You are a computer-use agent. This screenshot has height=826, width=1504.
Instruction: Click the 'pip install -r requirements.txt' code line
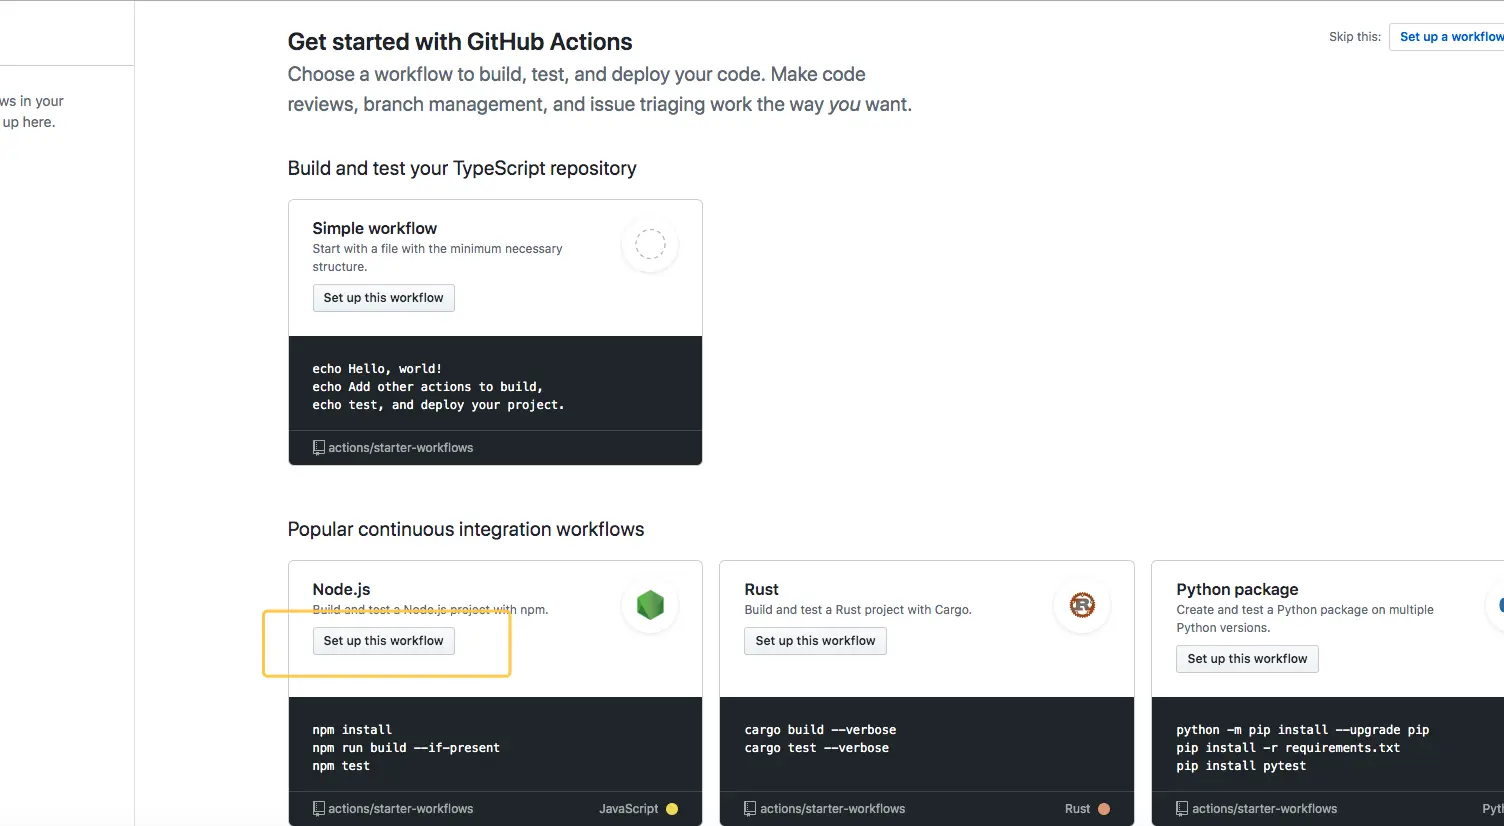click(x=1288, y=748)
